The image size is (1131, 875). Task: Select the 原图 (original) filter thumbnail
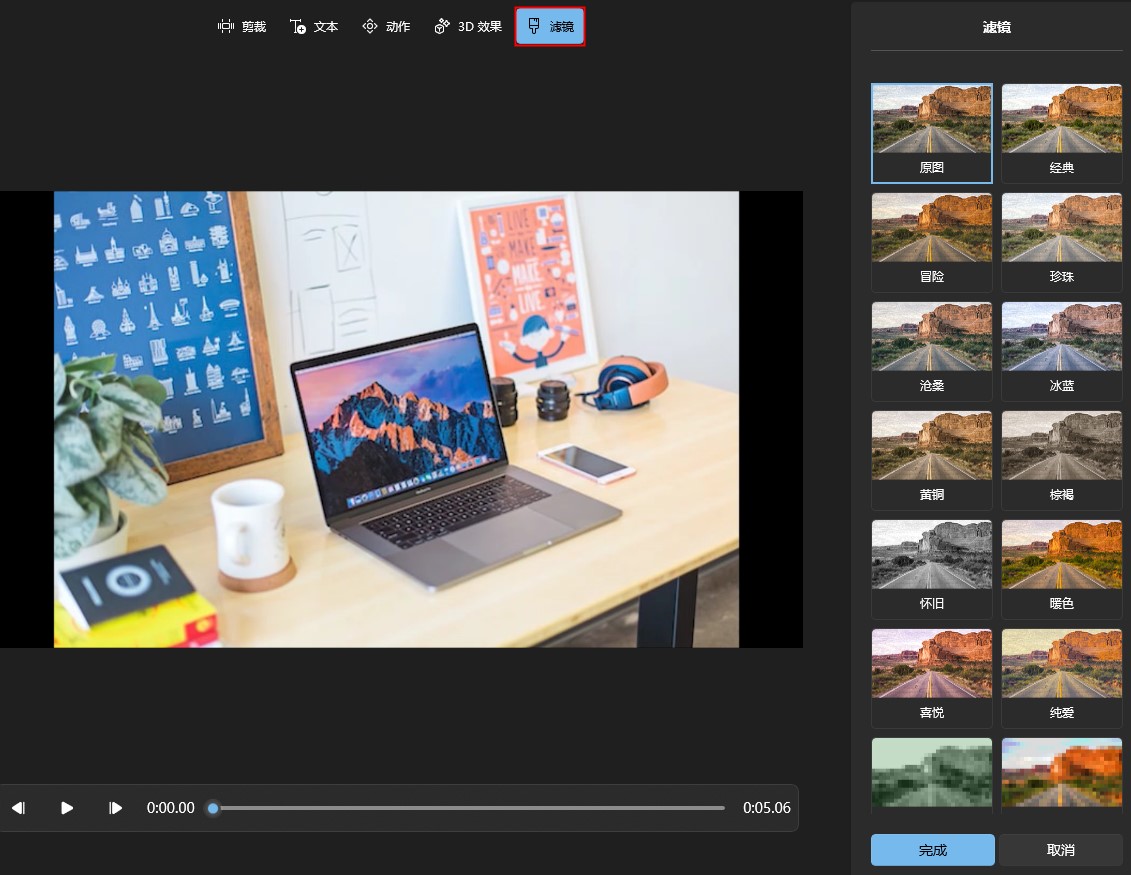931,133
